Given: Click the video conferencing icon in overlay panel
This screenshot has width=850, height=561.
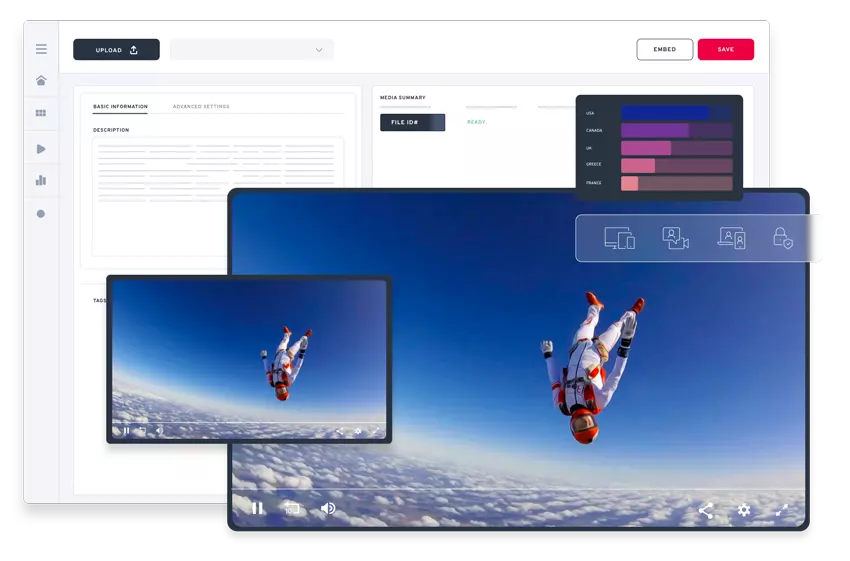Looking at the screenshot, I should [676, 238].
